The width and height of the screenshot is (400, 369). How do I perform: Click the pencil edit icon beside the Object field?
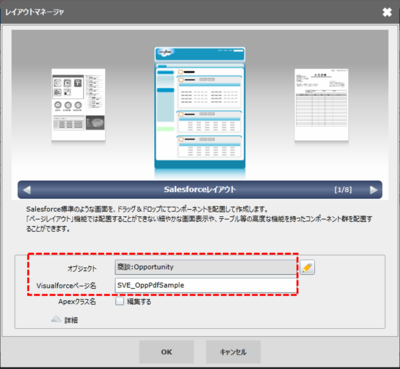pyautogui.click(x=307, y=267)
